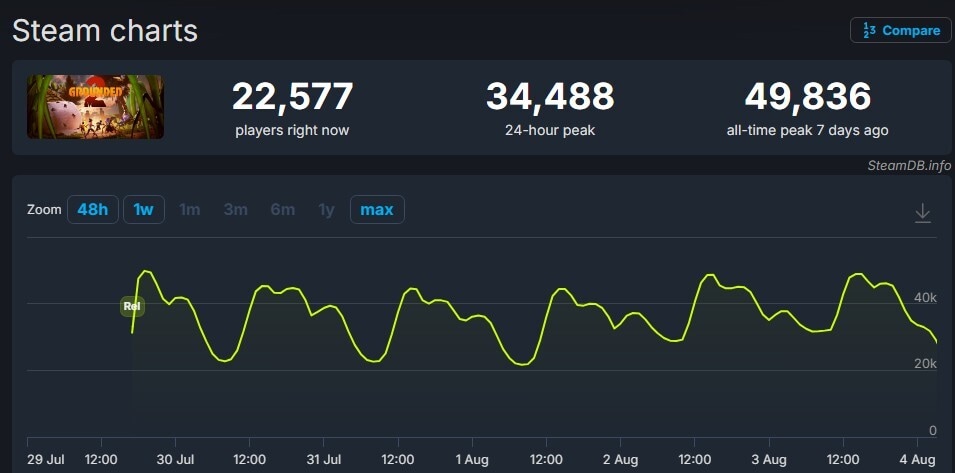Click the 4 Aug date label

(917, 459)
